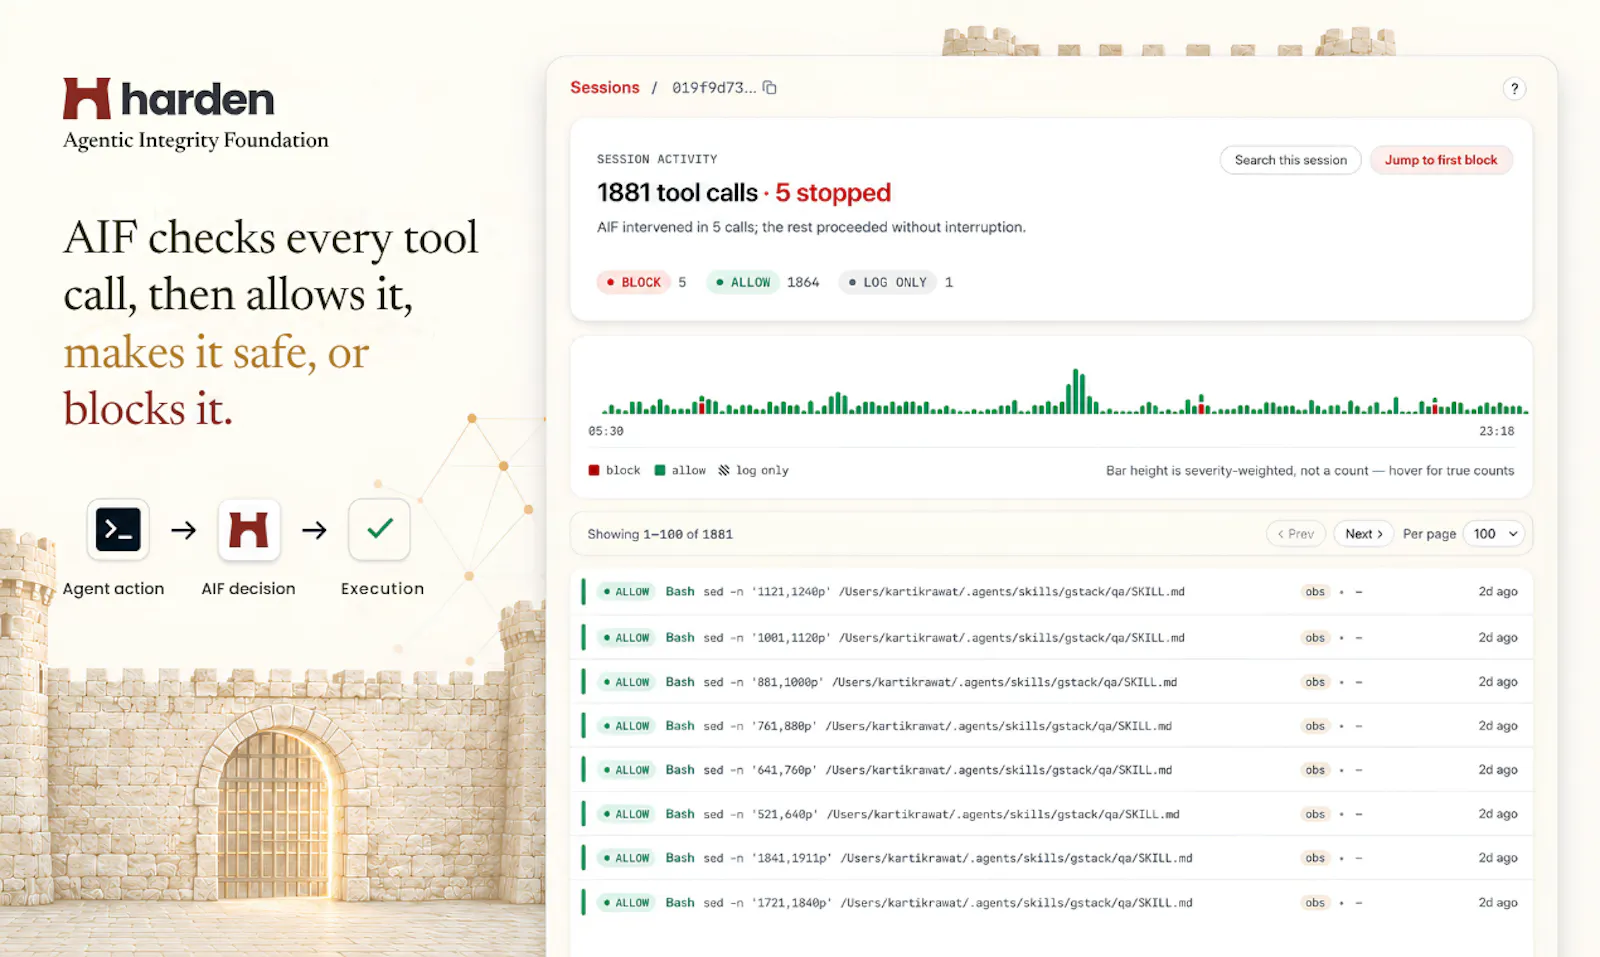Open the sed '881,1000p' row
1600x957 pixels.
[x=1051, y=682]
